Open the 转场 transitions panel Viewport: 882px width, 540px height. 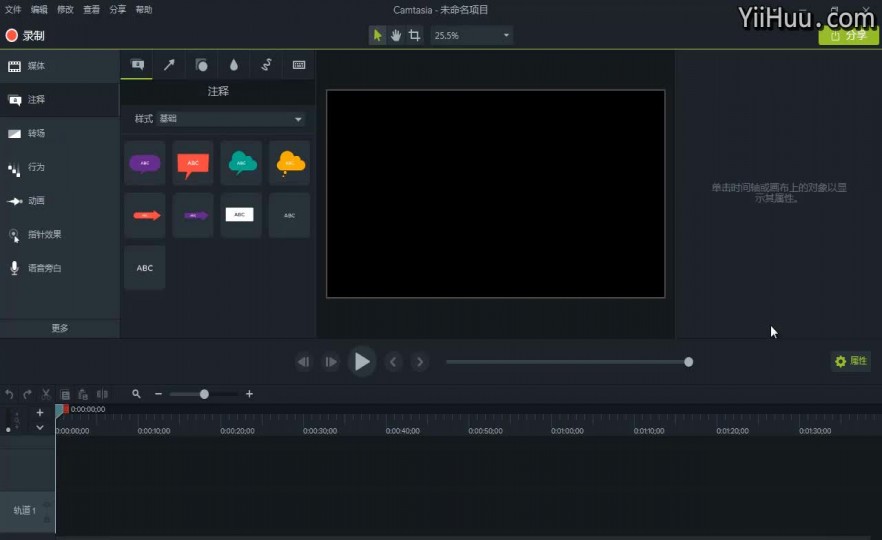pyautogui.click(x=60, y=134)
